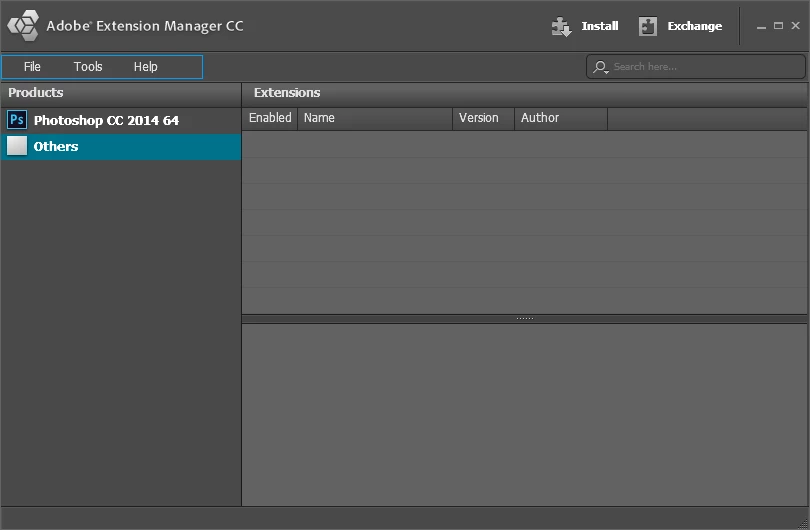Select Photoshop CC 2014 64 product

(121, 120)
